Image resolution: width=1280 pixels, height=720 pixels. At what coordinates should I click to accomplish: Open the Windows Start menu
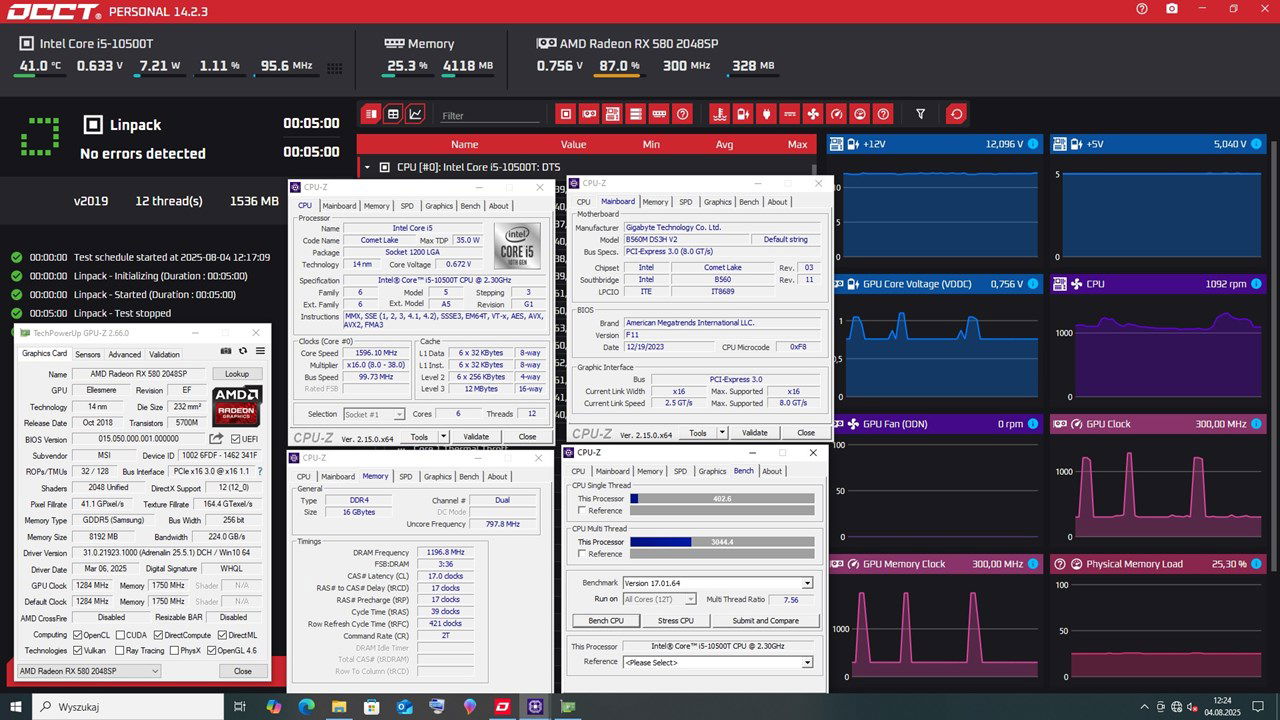(x=16, y=706)
